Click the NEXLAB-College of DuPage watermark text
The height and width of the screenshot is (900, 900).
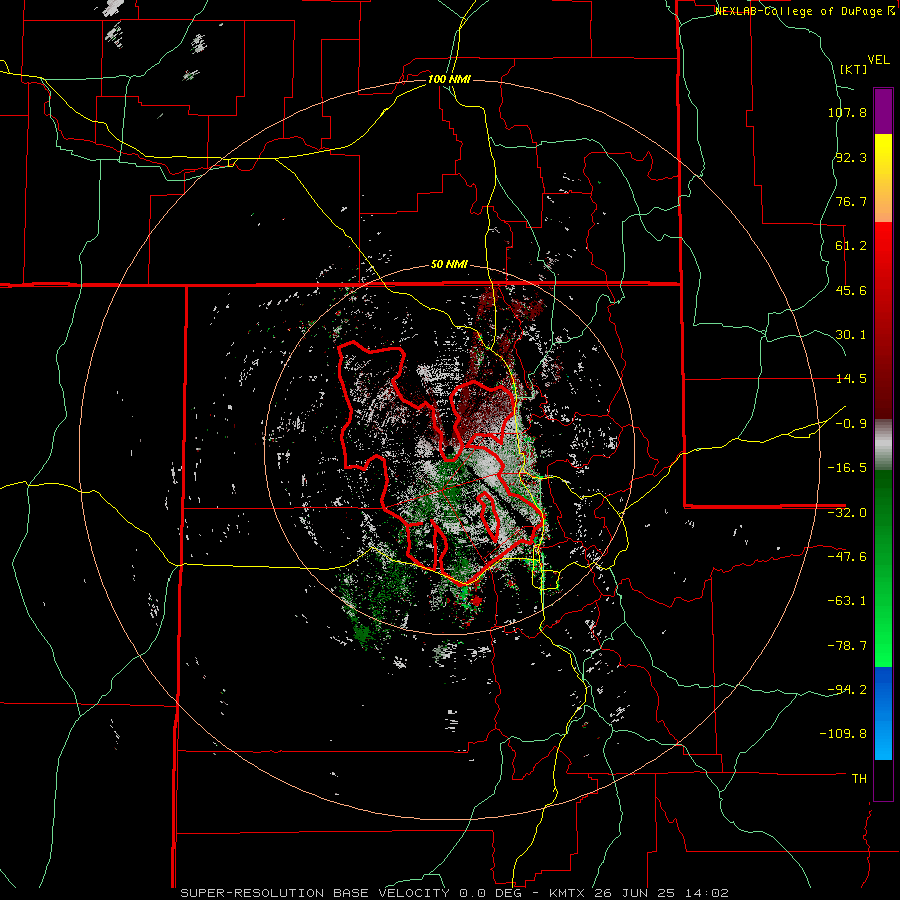[x=804, y=11]
